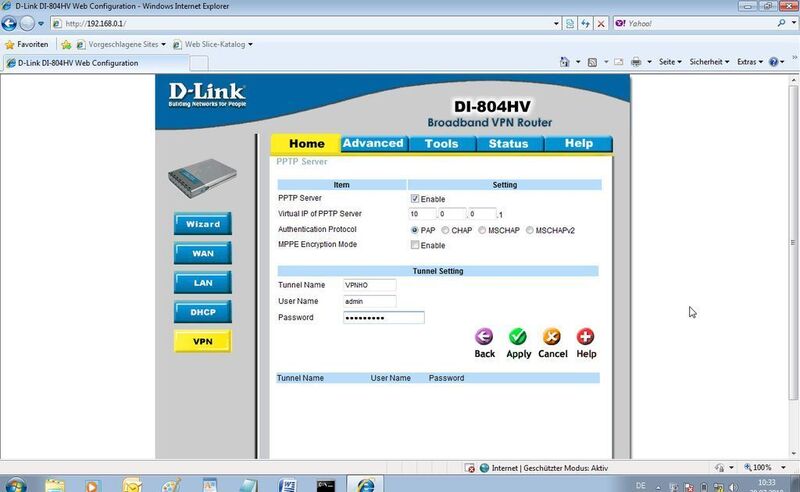The image size is (800, 492).
Task: Open page help via red plus icon
Action: tap(585, 336)
